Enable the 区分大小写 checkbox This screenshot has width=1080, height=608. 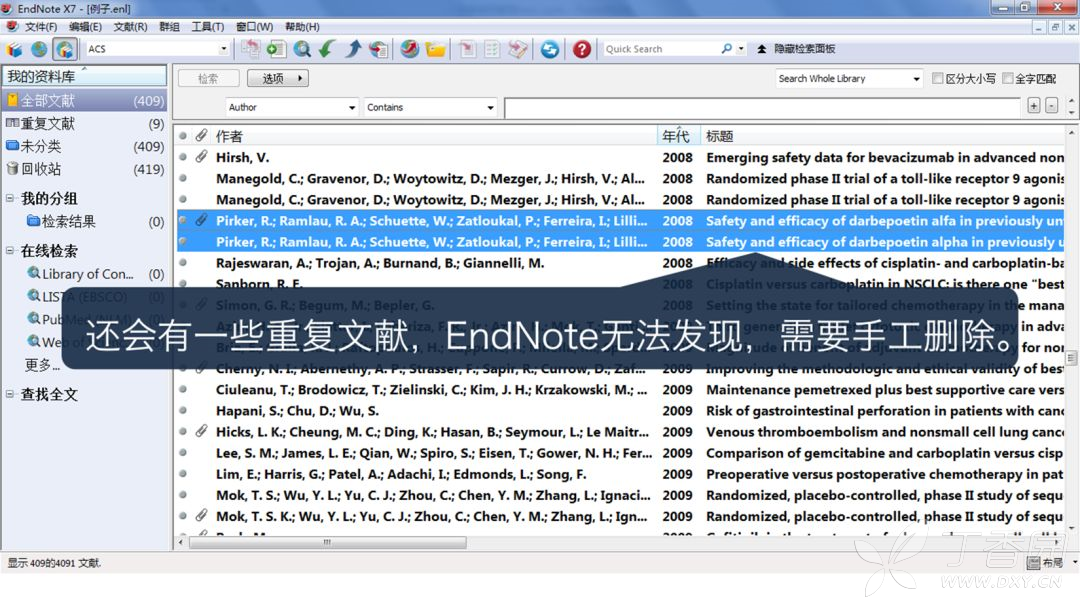pos(937,78)
